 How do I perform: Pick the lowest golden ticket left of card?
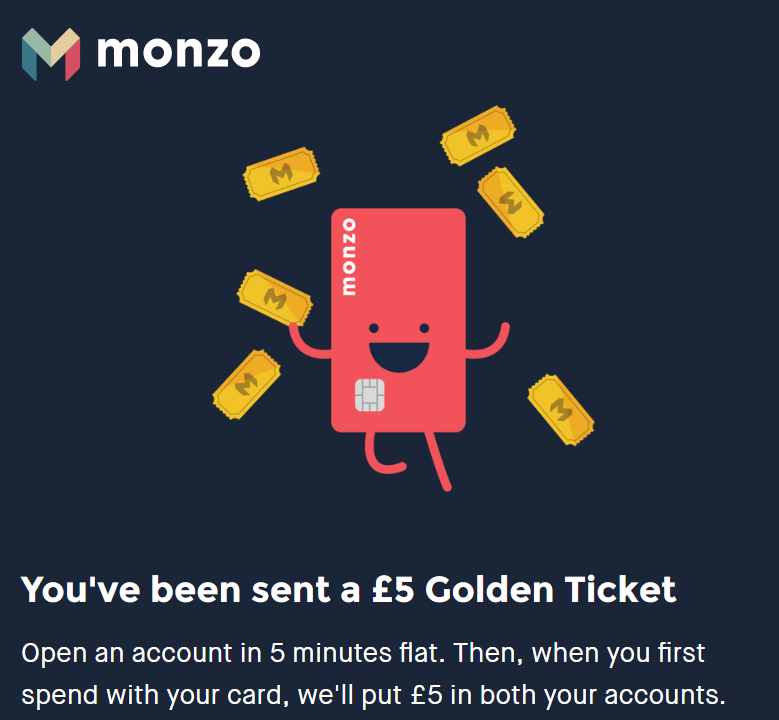coord(246,385)
